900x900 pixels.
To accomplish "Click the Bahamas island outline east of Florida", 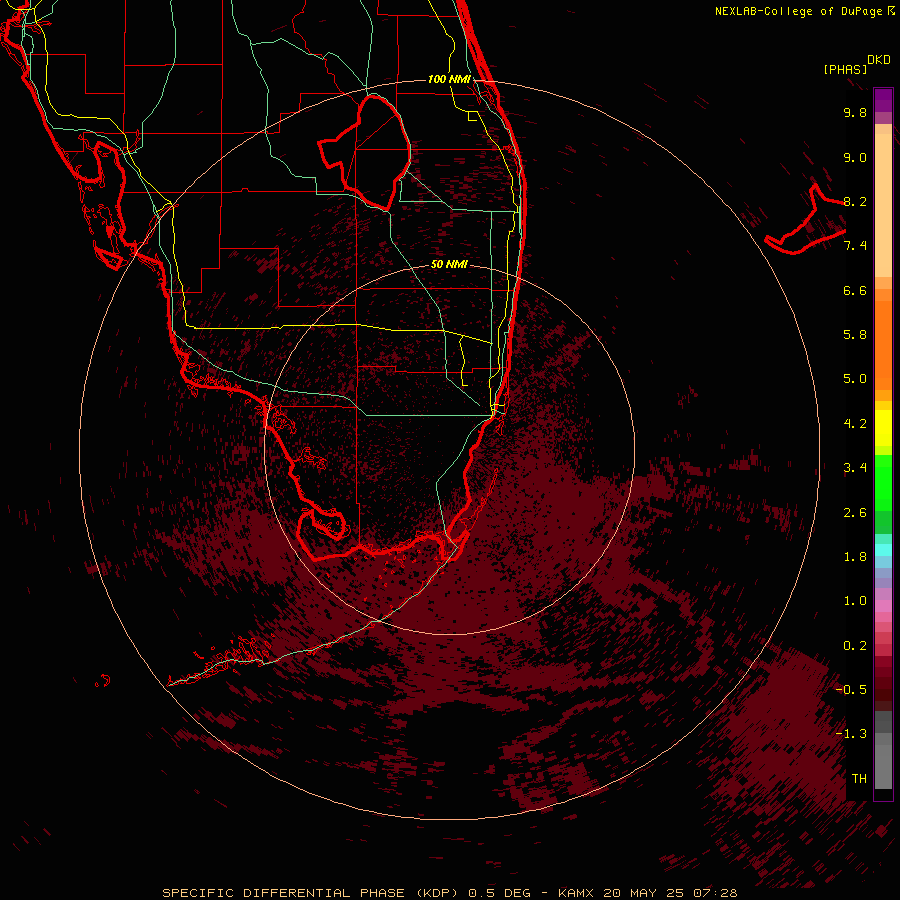I will (805, 219).
